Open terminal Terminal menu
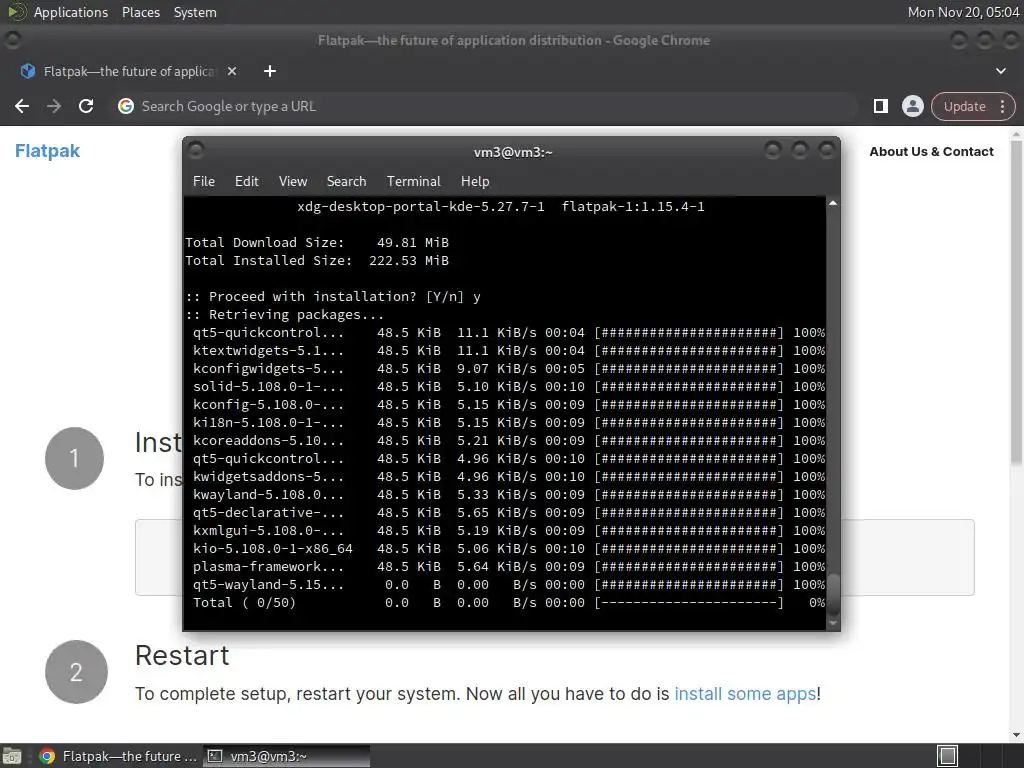Screen dimensions: 1024x768 pyautogui.click(x=413, y=182)
